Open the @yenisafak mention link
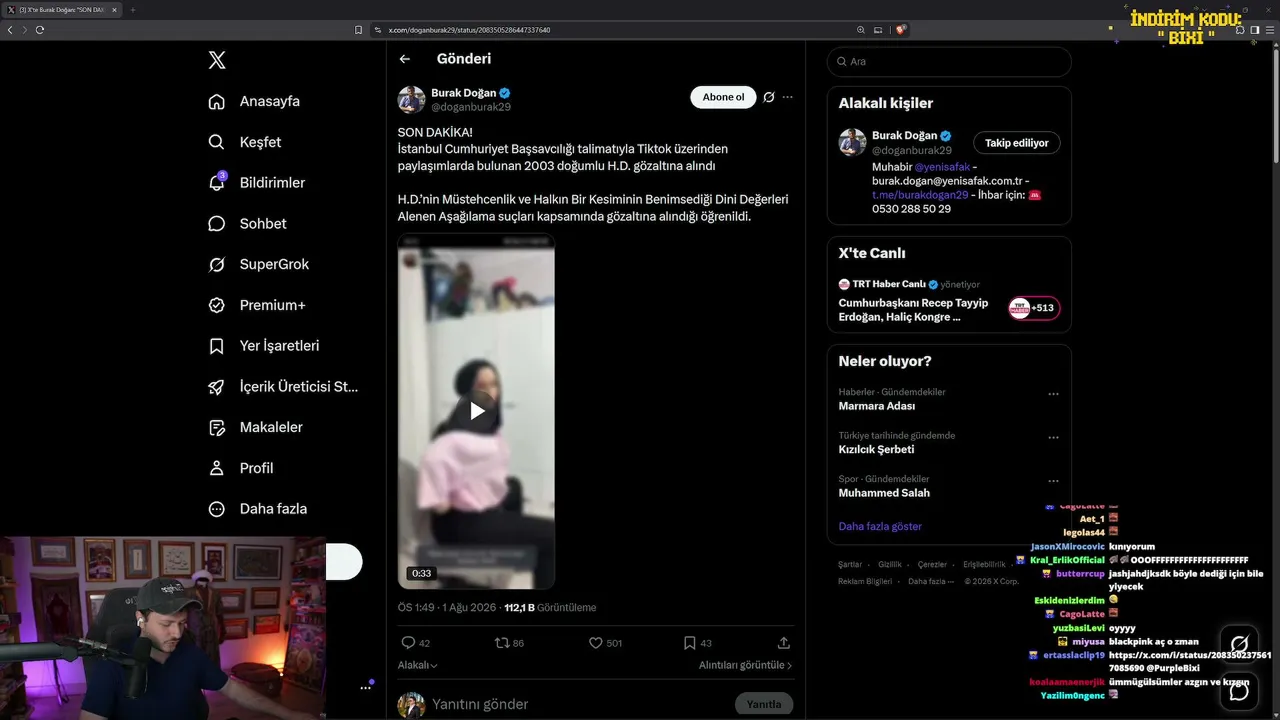 [942, 167]
